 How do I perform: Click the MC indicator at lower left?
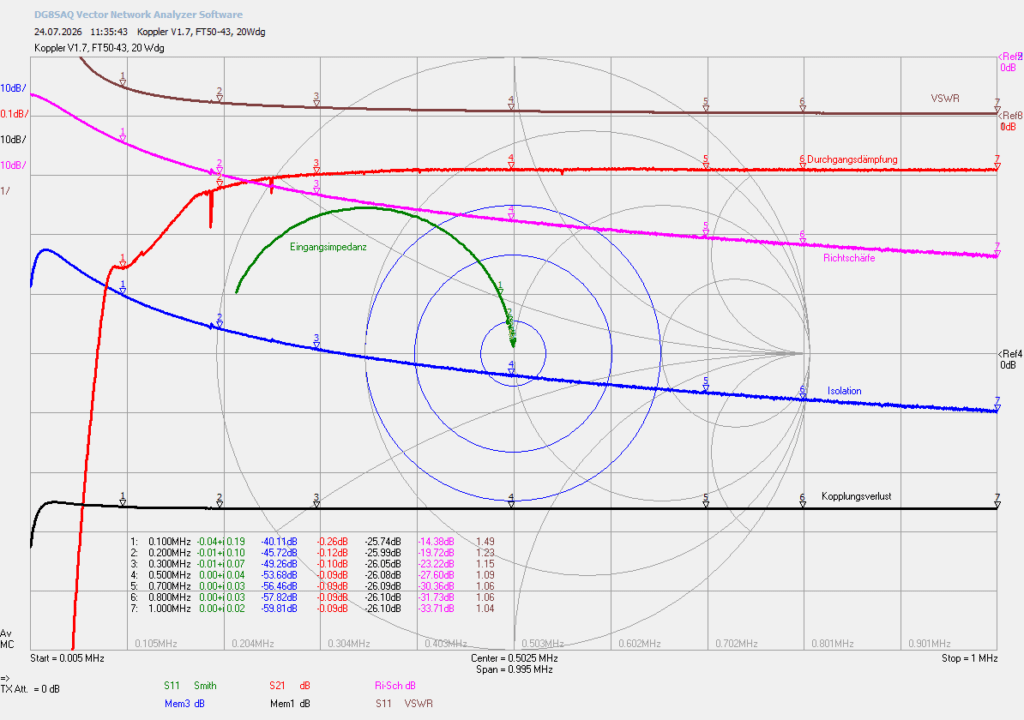pos(7,645)
